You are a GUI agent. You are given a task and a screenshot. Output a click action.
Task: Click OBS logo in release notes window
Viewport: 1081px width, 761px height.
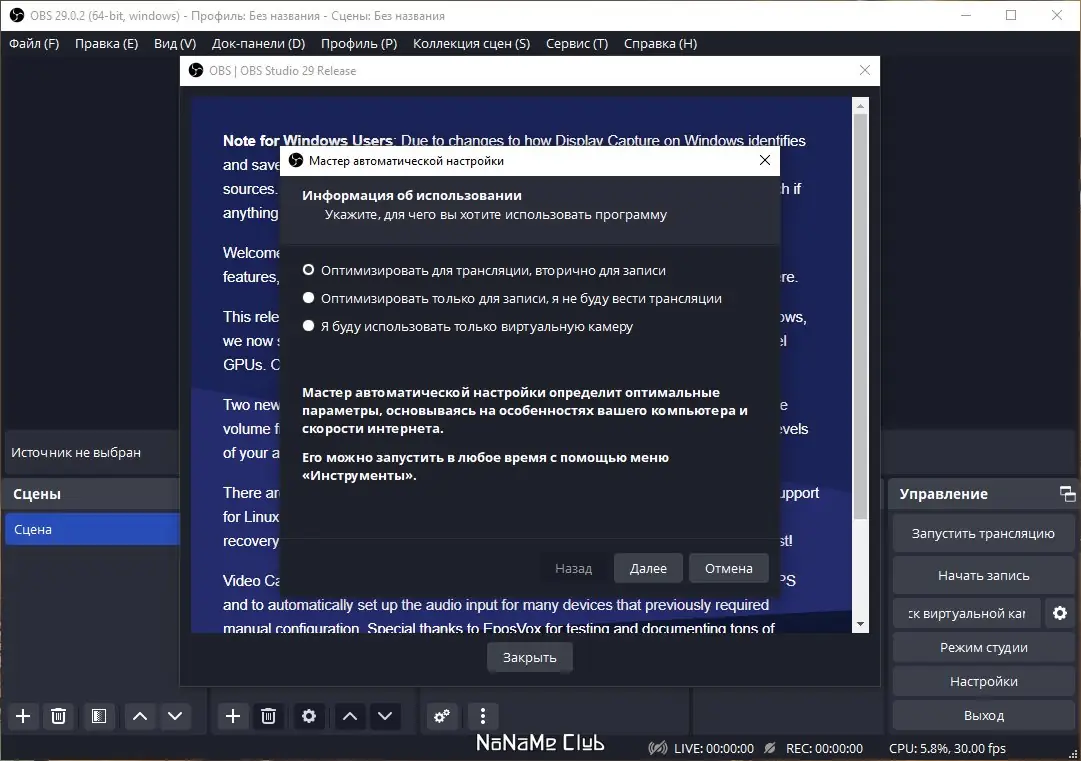tap(196, 70)
